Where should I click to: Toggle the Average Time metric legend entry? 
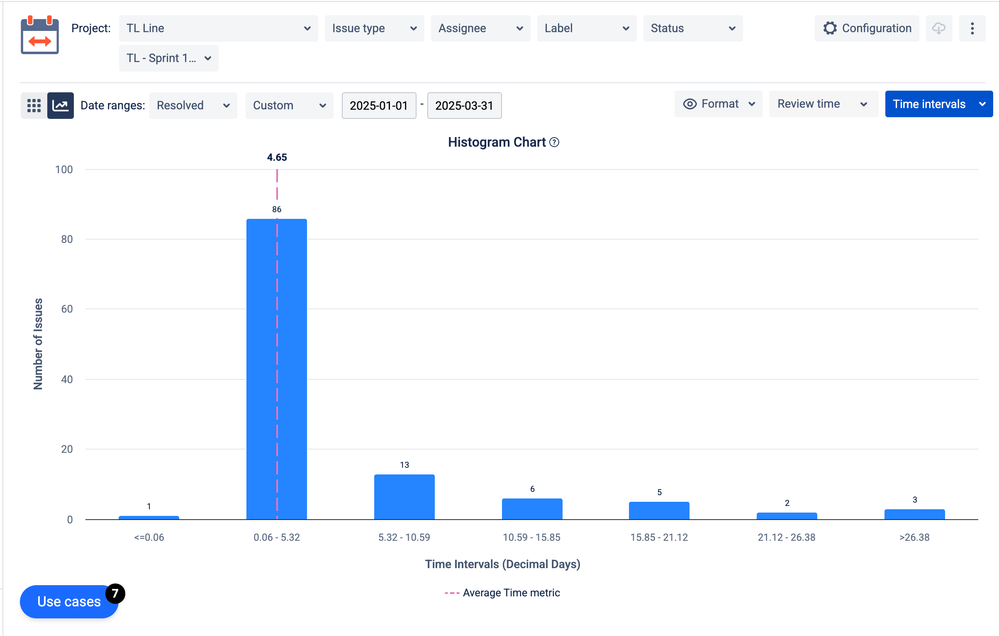502,593
